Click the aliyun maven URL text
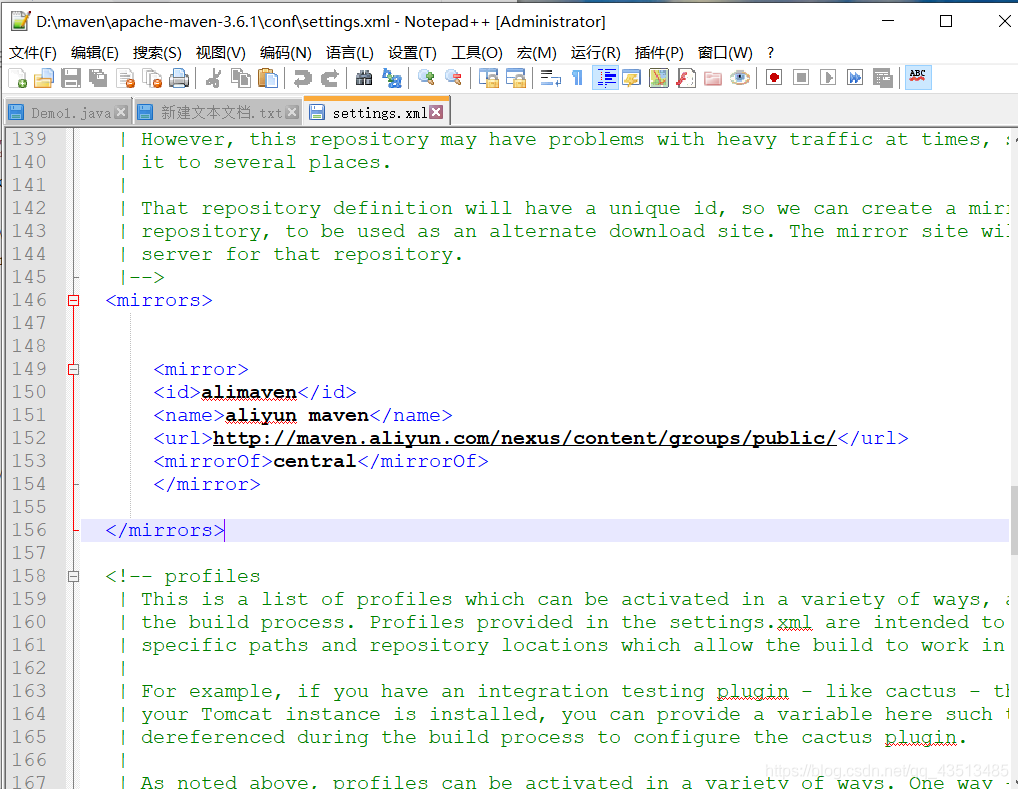1018x789 pixels. click(525, 438)
